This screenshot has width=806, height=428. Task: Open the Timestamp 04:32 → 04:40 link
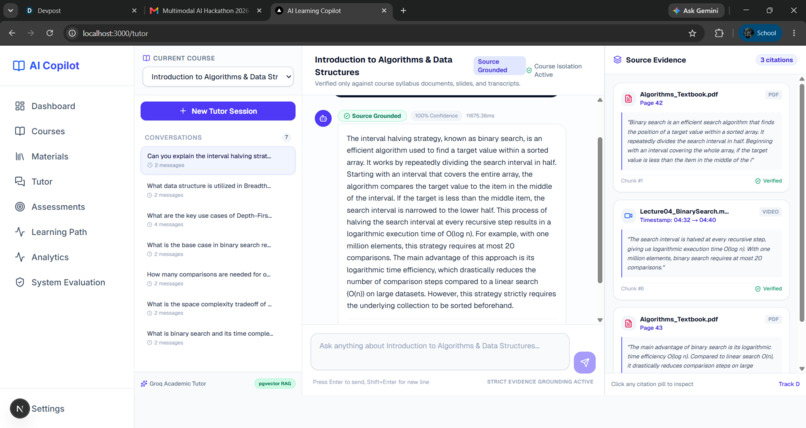(677, 220)
